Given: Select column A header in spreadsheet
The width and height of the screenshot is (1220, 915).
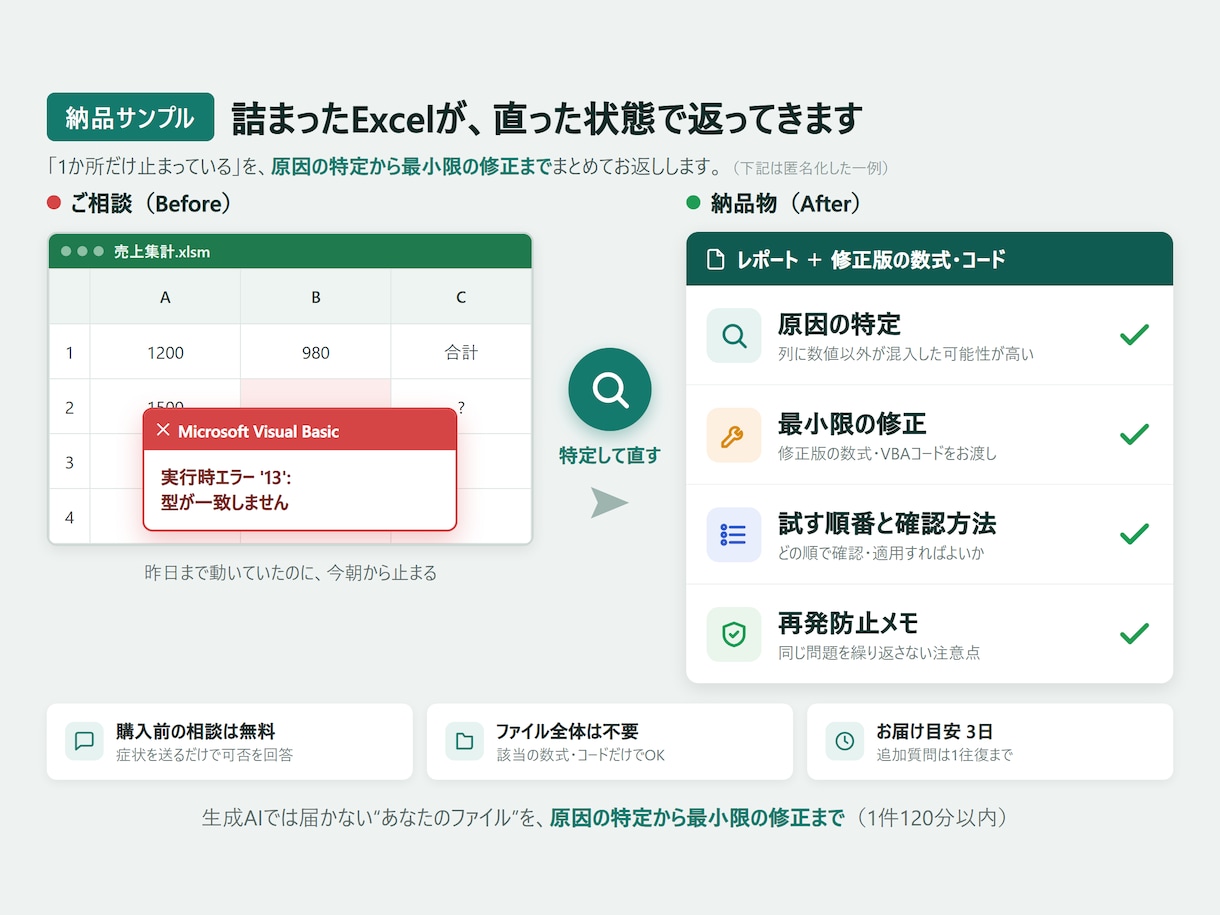Looking at the screenshot, I should click(165, 297).
